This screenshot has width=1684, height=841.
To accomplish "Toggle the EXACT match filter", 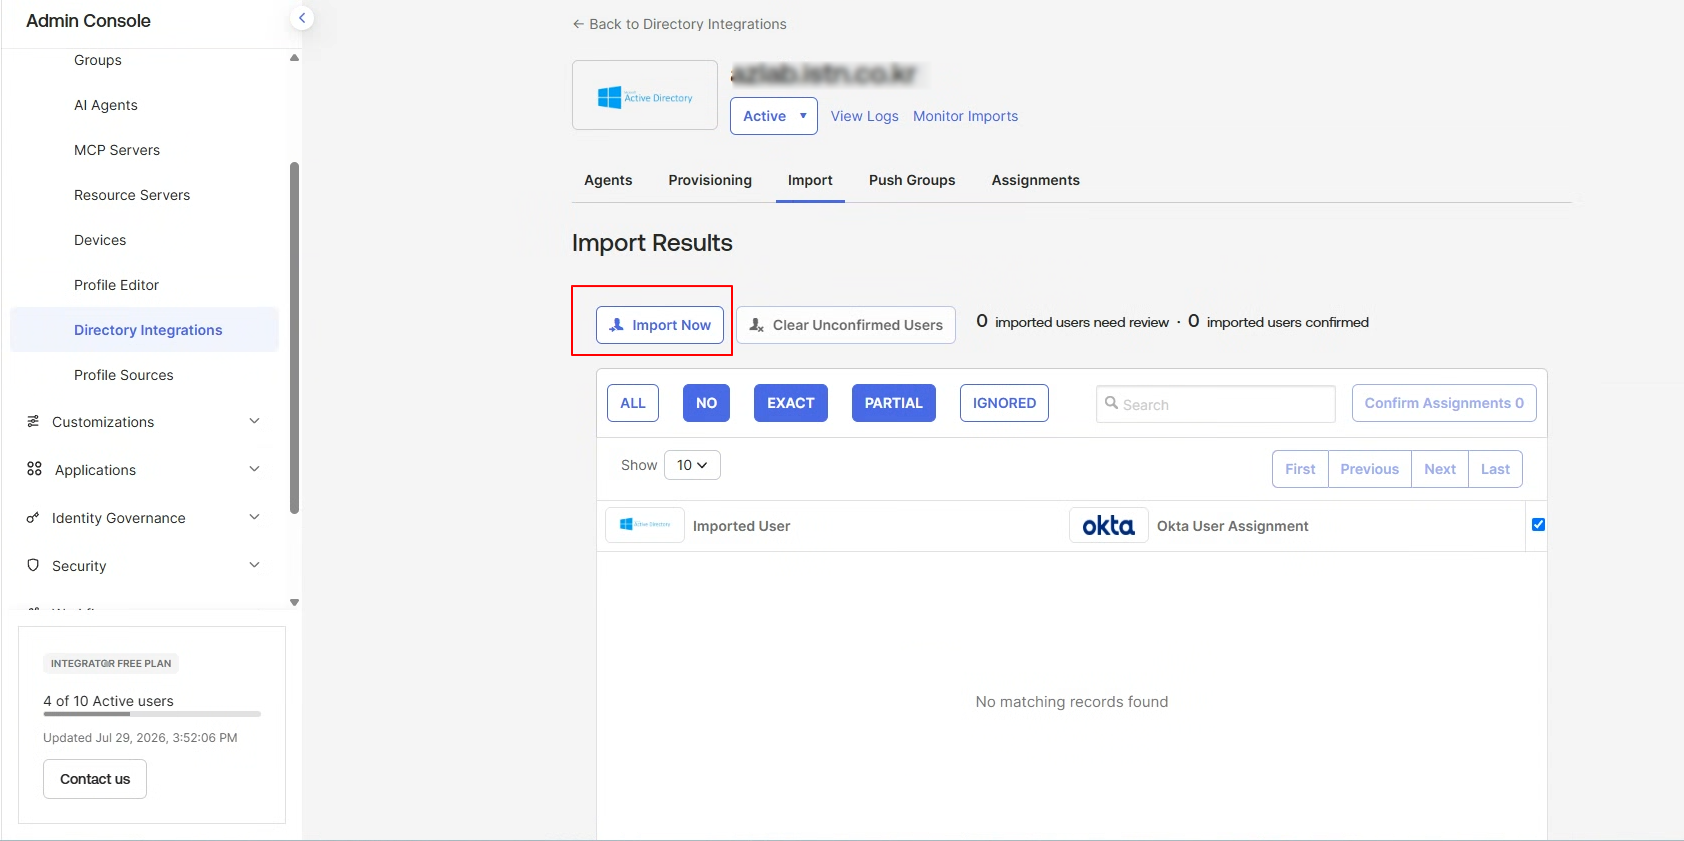I will point(791,403).
